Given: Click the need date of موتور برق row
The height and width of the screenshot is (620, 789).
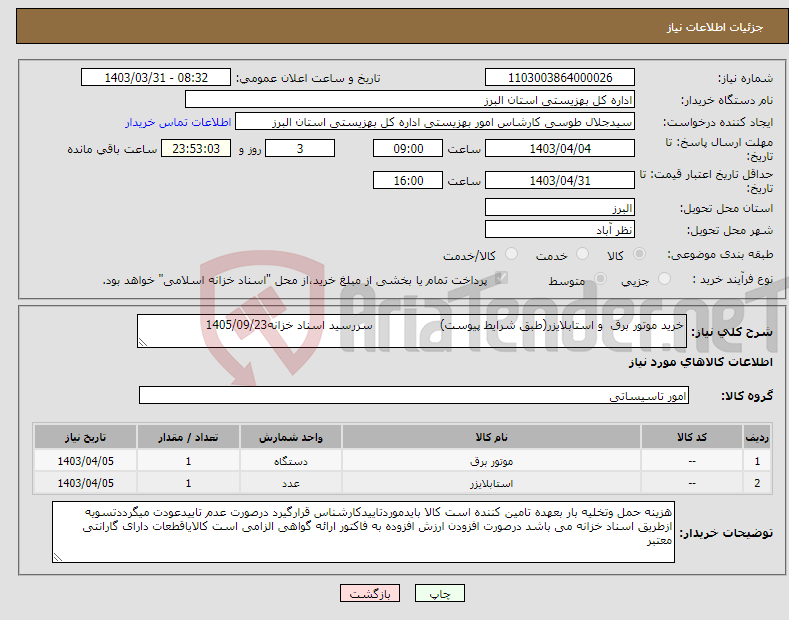Looking at the screenshot, I should [x=86, y=461].
